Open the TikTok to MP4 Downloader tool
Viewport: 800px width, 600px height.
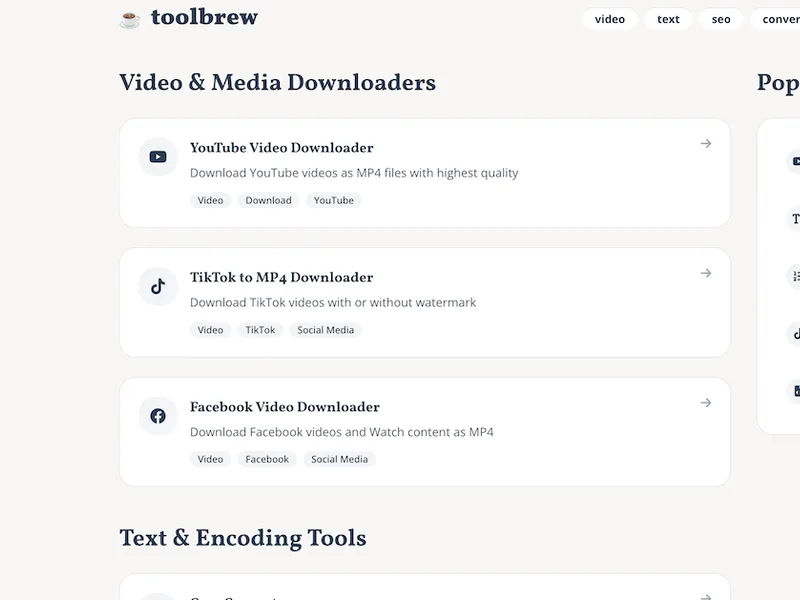click(282, 278)
